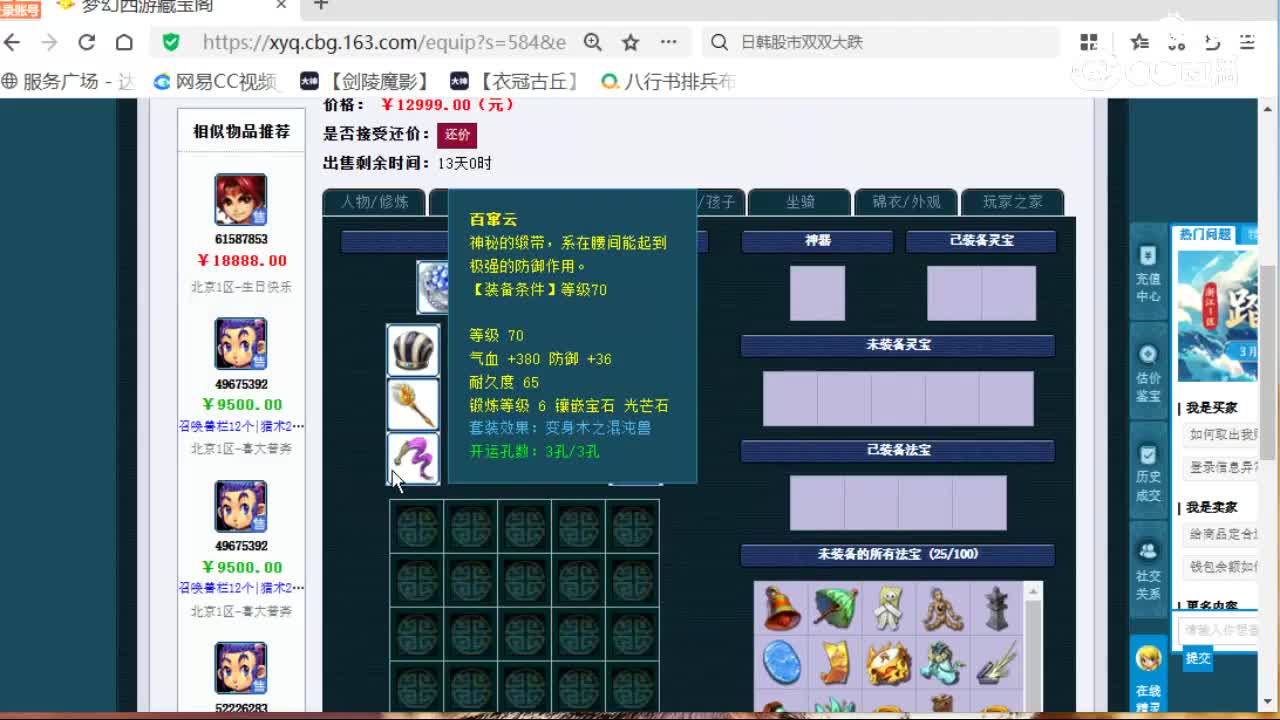Select the helmet equipment icon
Screen dimensions: 1280x720
[x=413, y=351]
